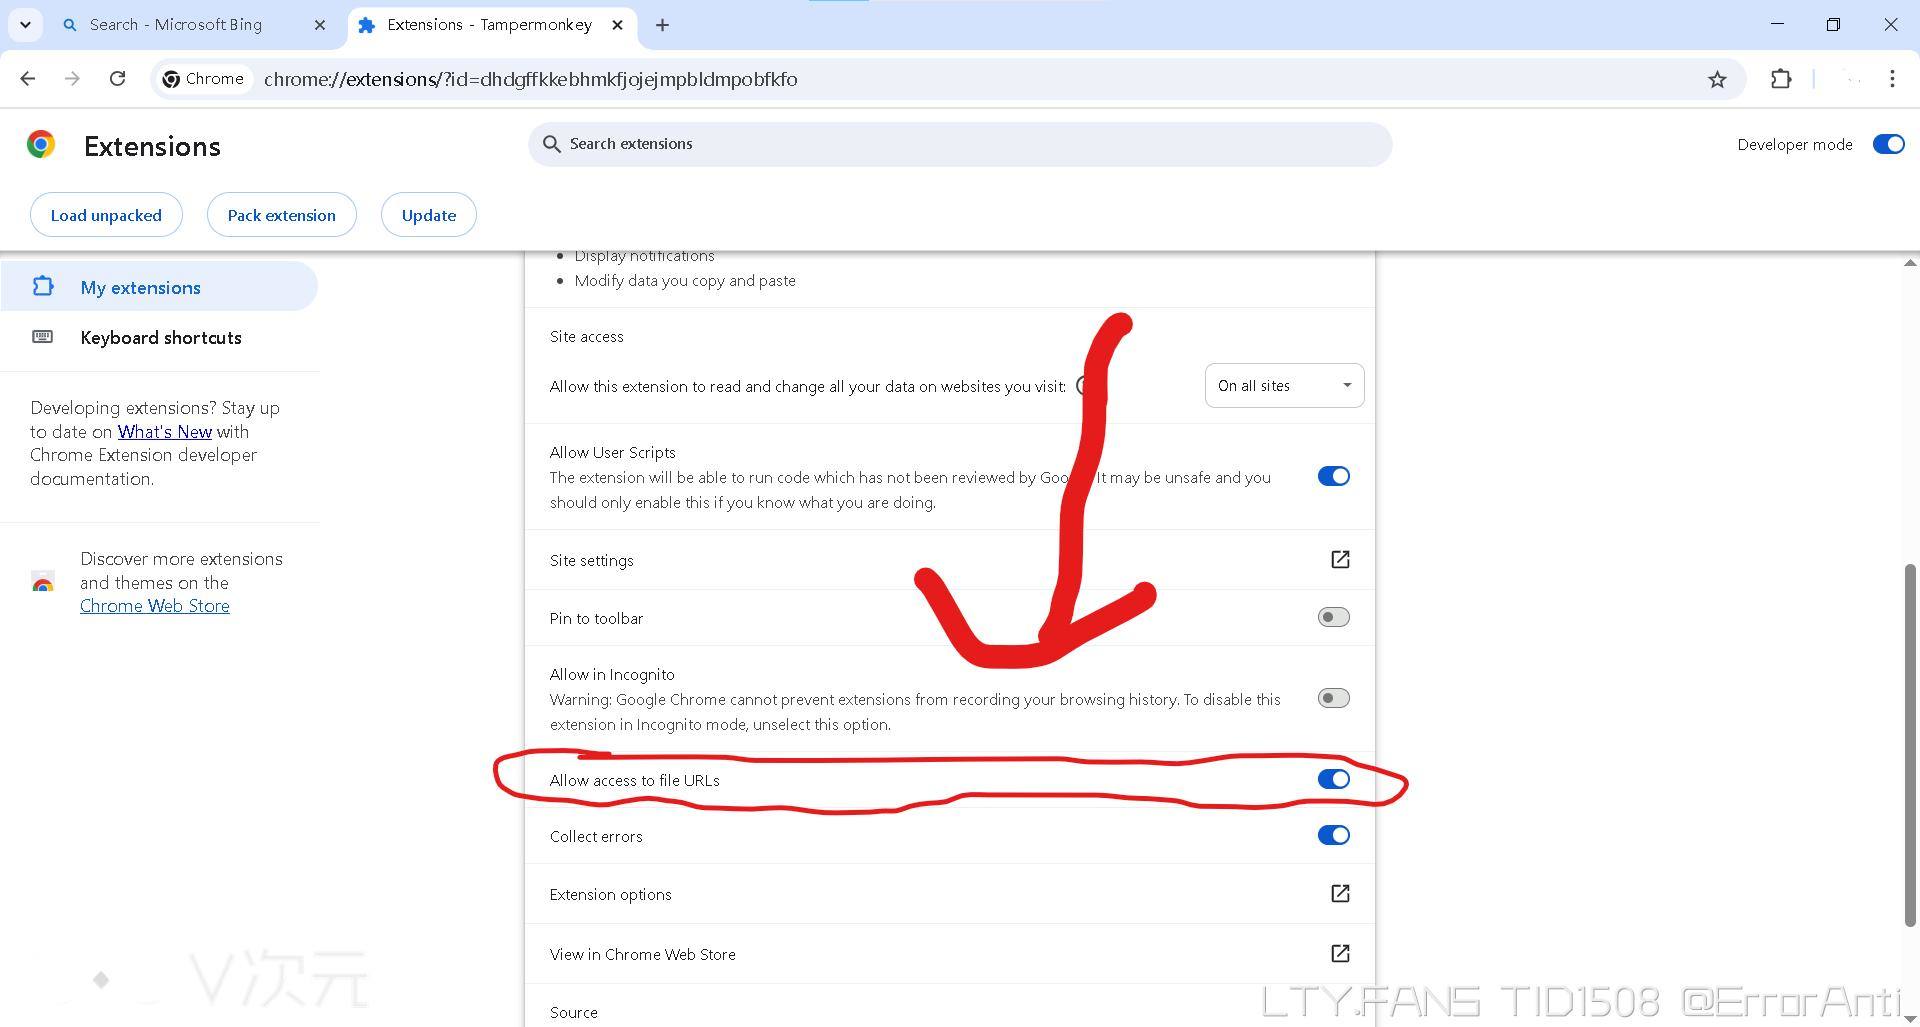
Task: Select the Extensions - Tampermonkey tab
Action: coord(490,25)
